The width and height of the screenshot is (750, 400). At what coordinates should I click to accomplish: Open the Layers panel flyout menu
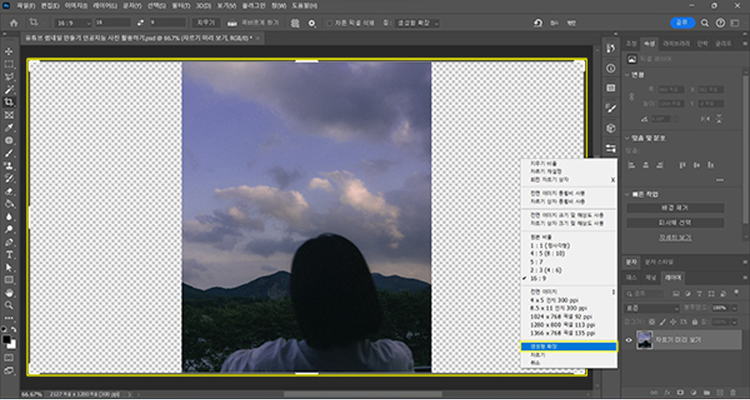point(745,278)
